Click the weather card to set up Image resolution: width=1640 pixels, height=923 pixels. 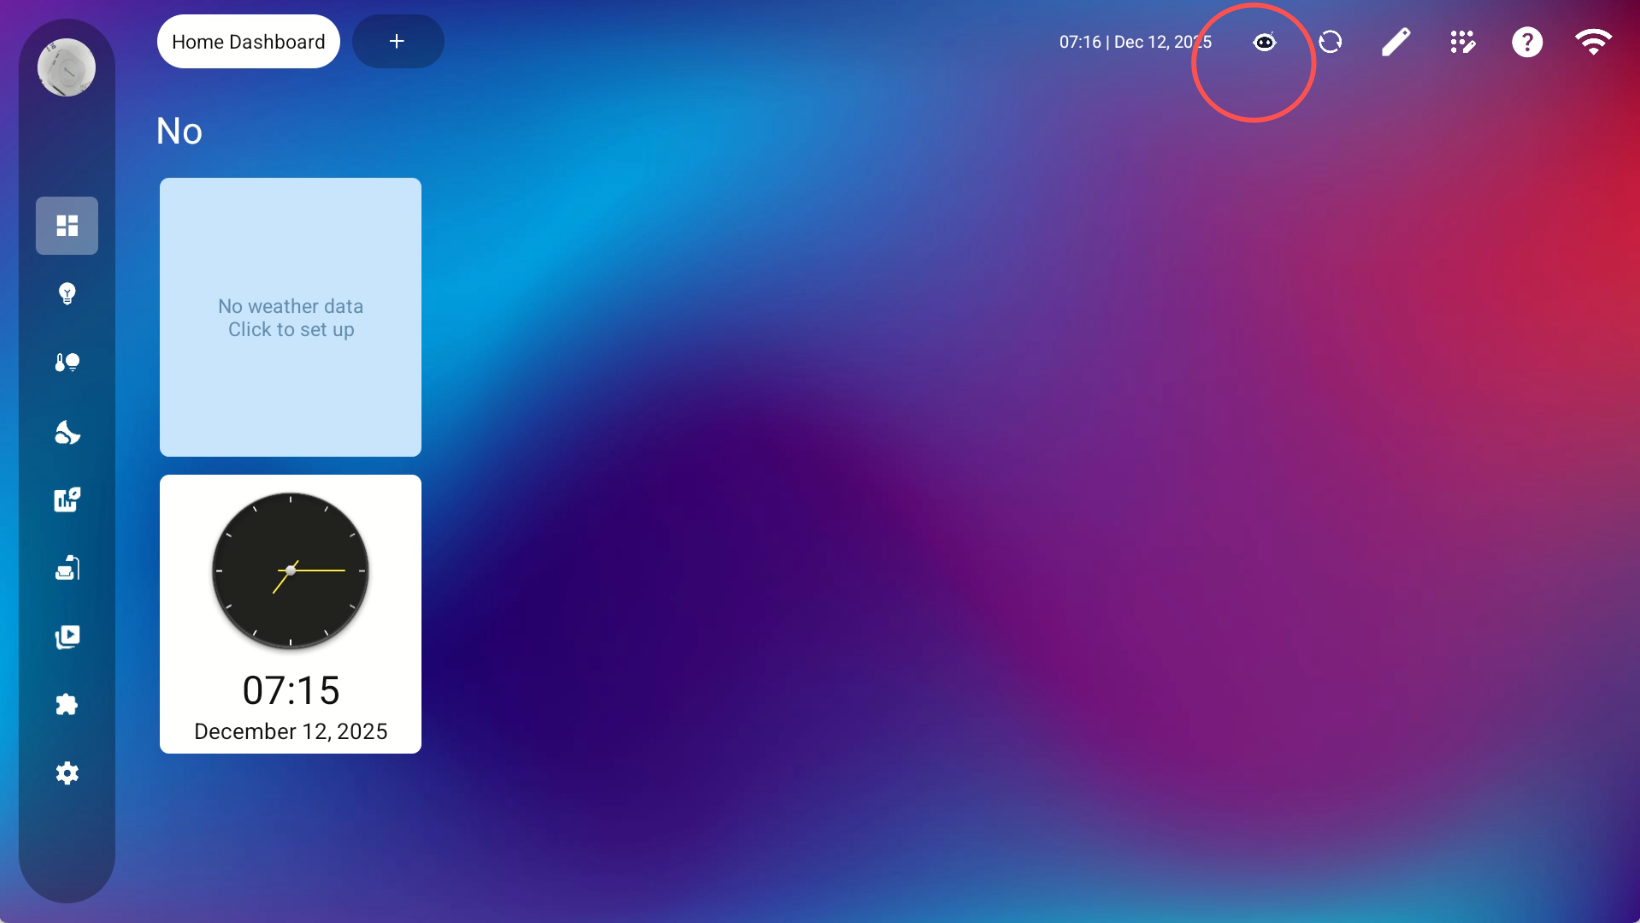point(290,317)
